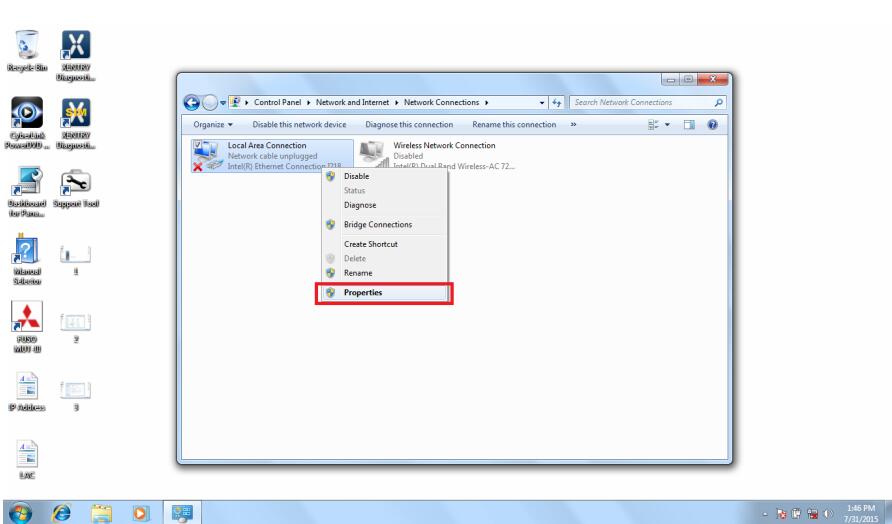Viewport: 892px width, 524px height.
Task: Click the Explorer forward arrow button
Action: [x=210, y=102]
